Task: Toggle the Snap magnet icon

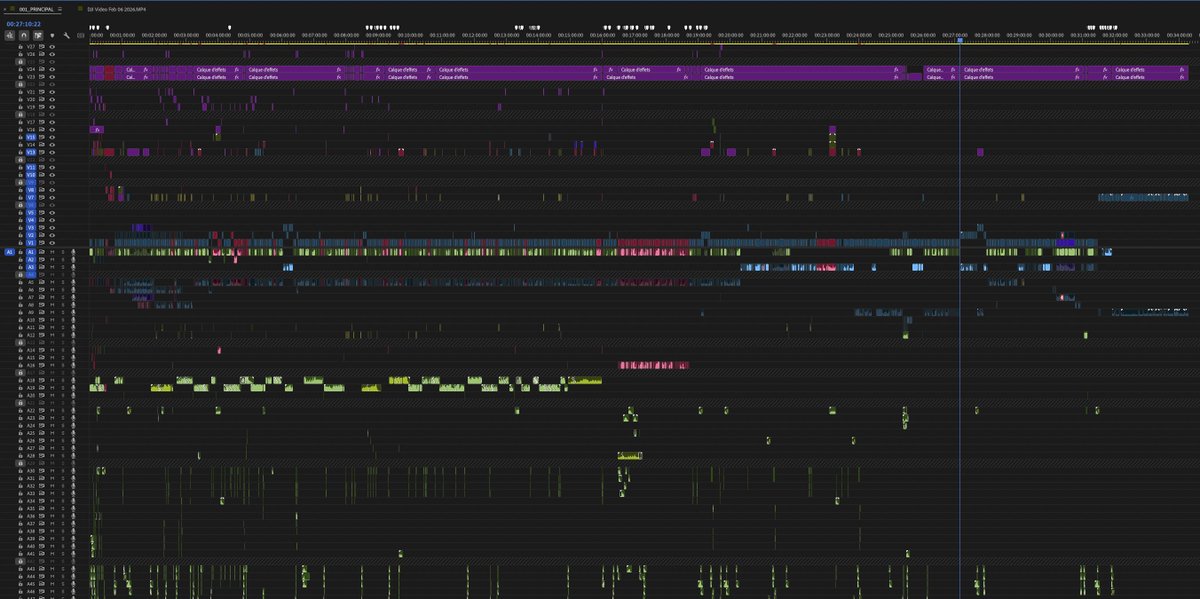Action: pyautogui.click(x=23, y=35)
